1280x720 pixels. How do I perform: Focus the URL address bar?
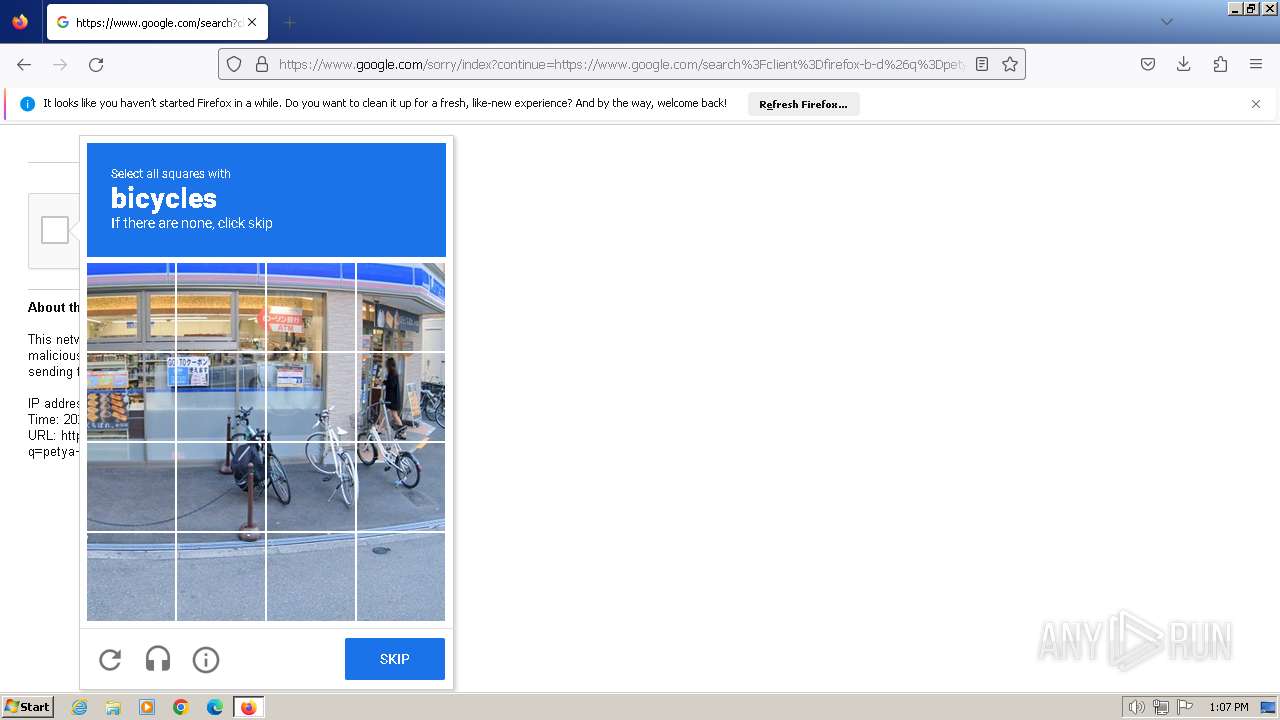621,64
